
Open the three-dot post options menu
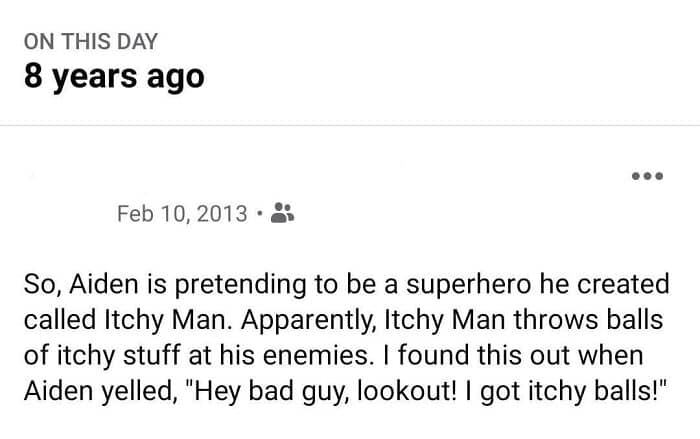tap(646, 177)
